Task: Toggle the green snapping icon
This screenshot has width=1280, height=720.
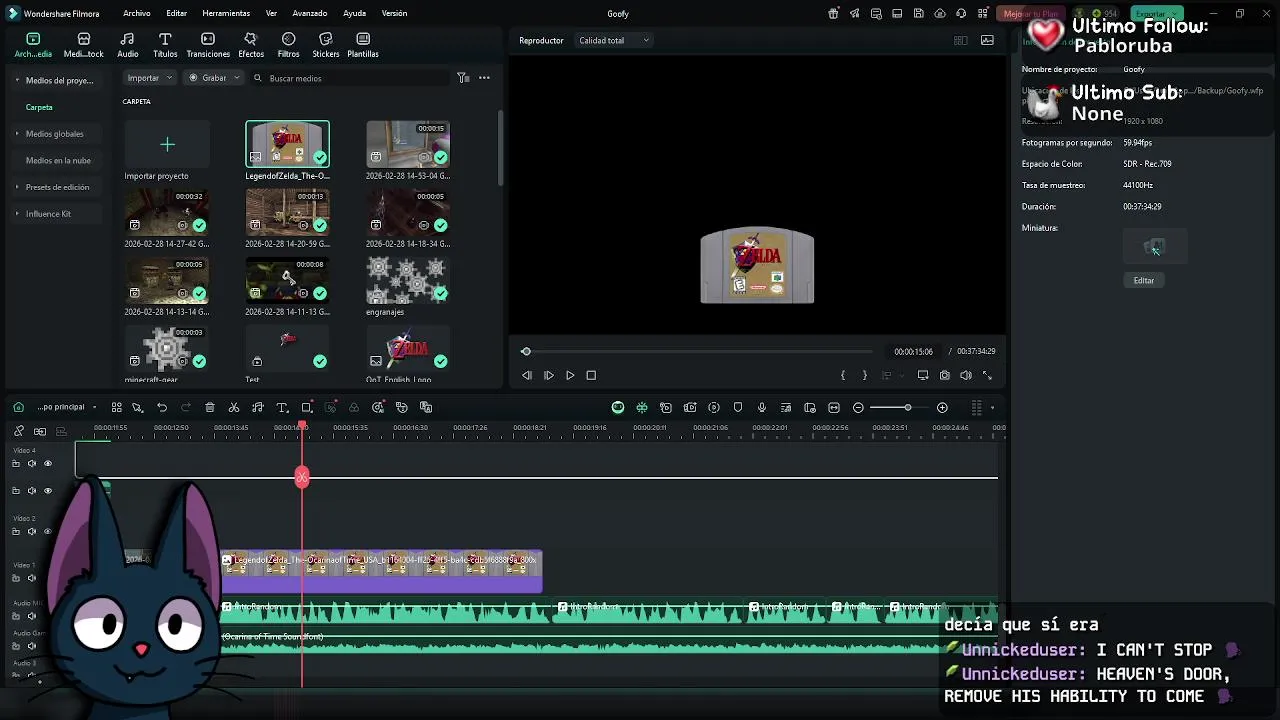Action: coord(642,407)
